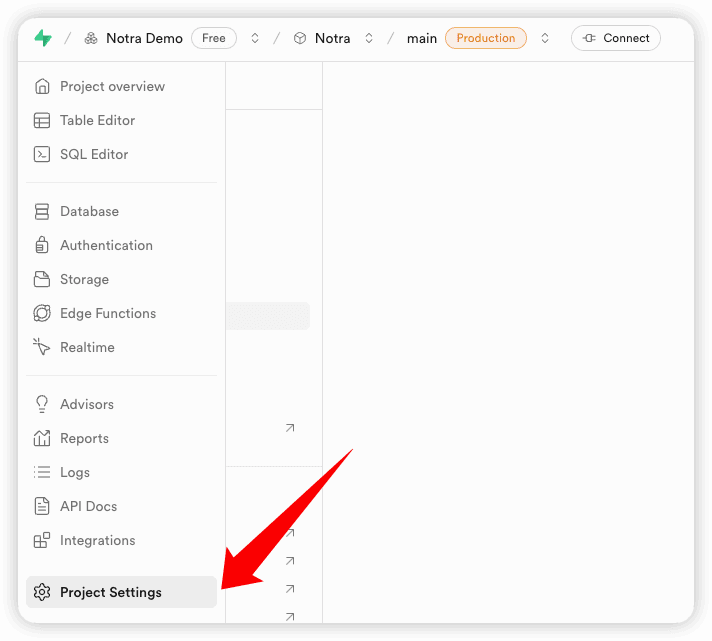Click the Connect button
The height and width of the screenshot is (641, 712).
point(616,38)
